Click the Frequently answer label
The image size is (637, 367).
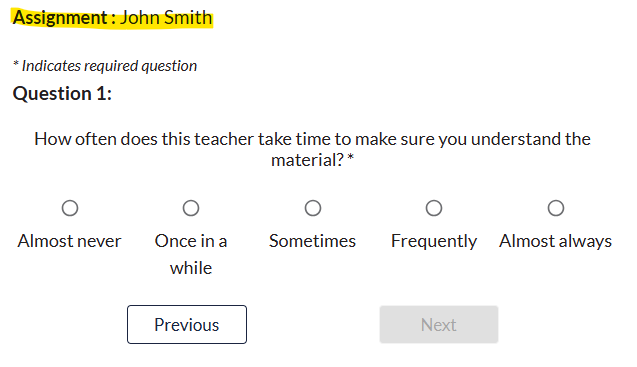coord(434,241)
